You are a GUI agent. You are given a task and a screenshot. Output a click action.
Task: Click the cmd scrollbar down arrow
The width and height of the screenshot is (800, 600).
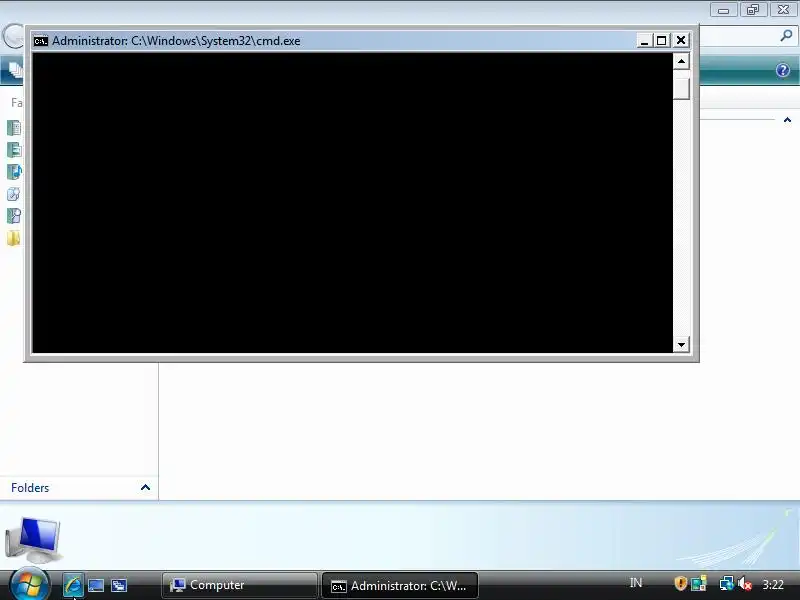[681, 344]
